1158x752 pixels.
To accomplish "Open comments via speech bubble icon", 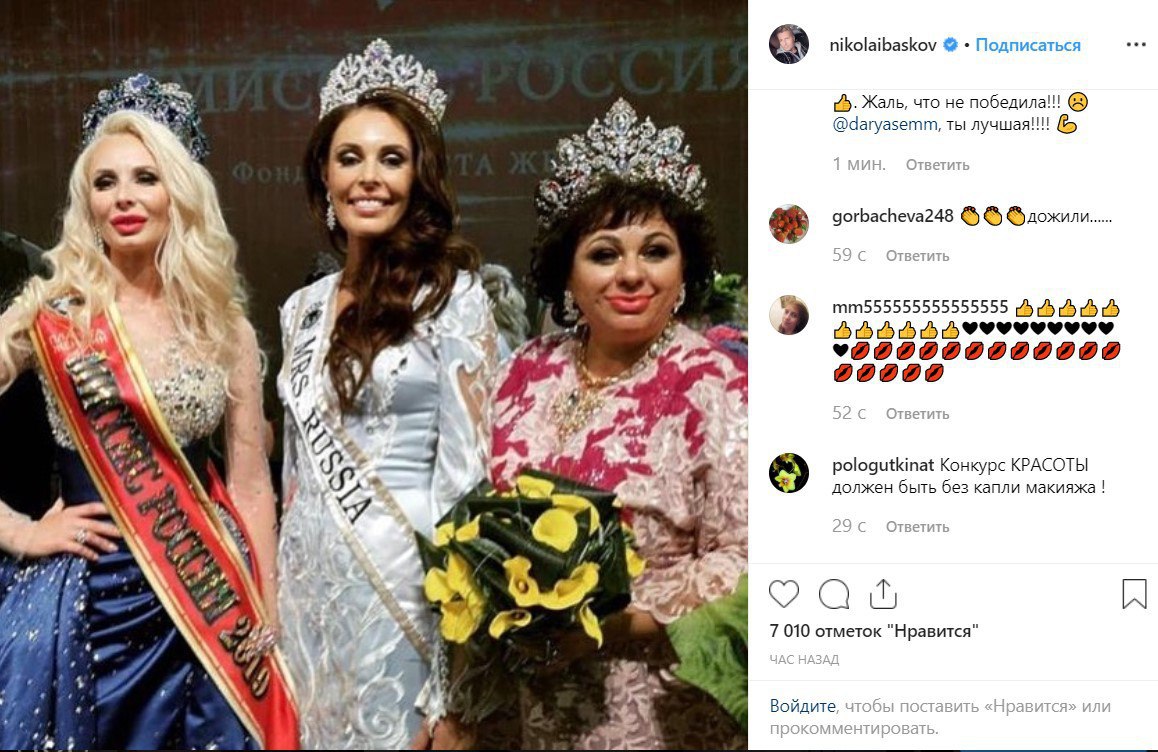I will tap(834, 594).
